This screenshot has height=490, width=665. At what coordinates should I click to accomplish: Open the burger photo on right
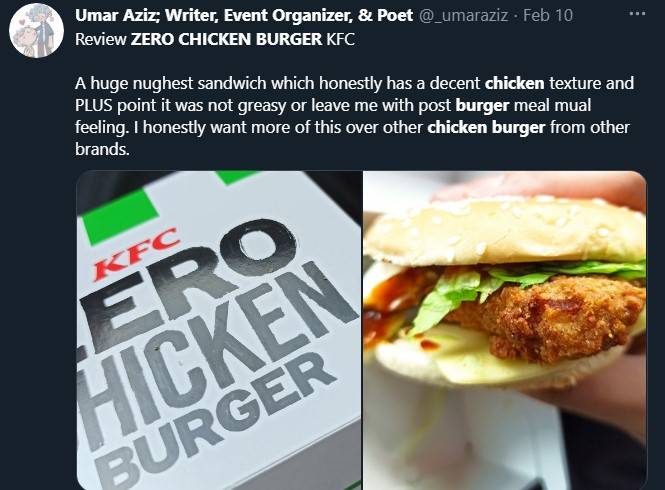tap(505, 330)
